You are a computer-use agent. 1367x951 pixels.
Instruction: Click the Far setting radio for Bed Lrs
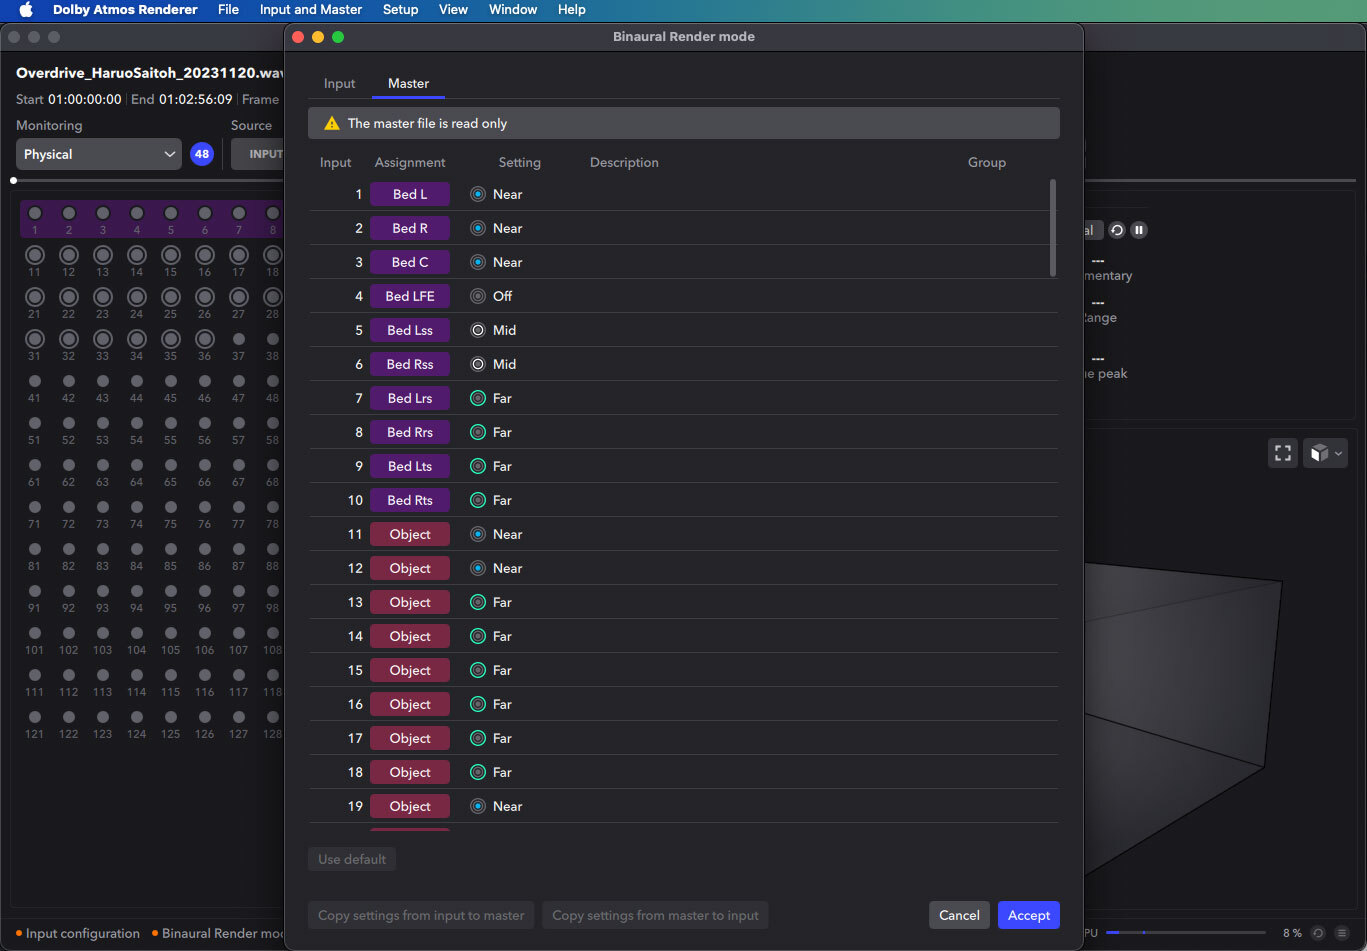coord(478,398)
